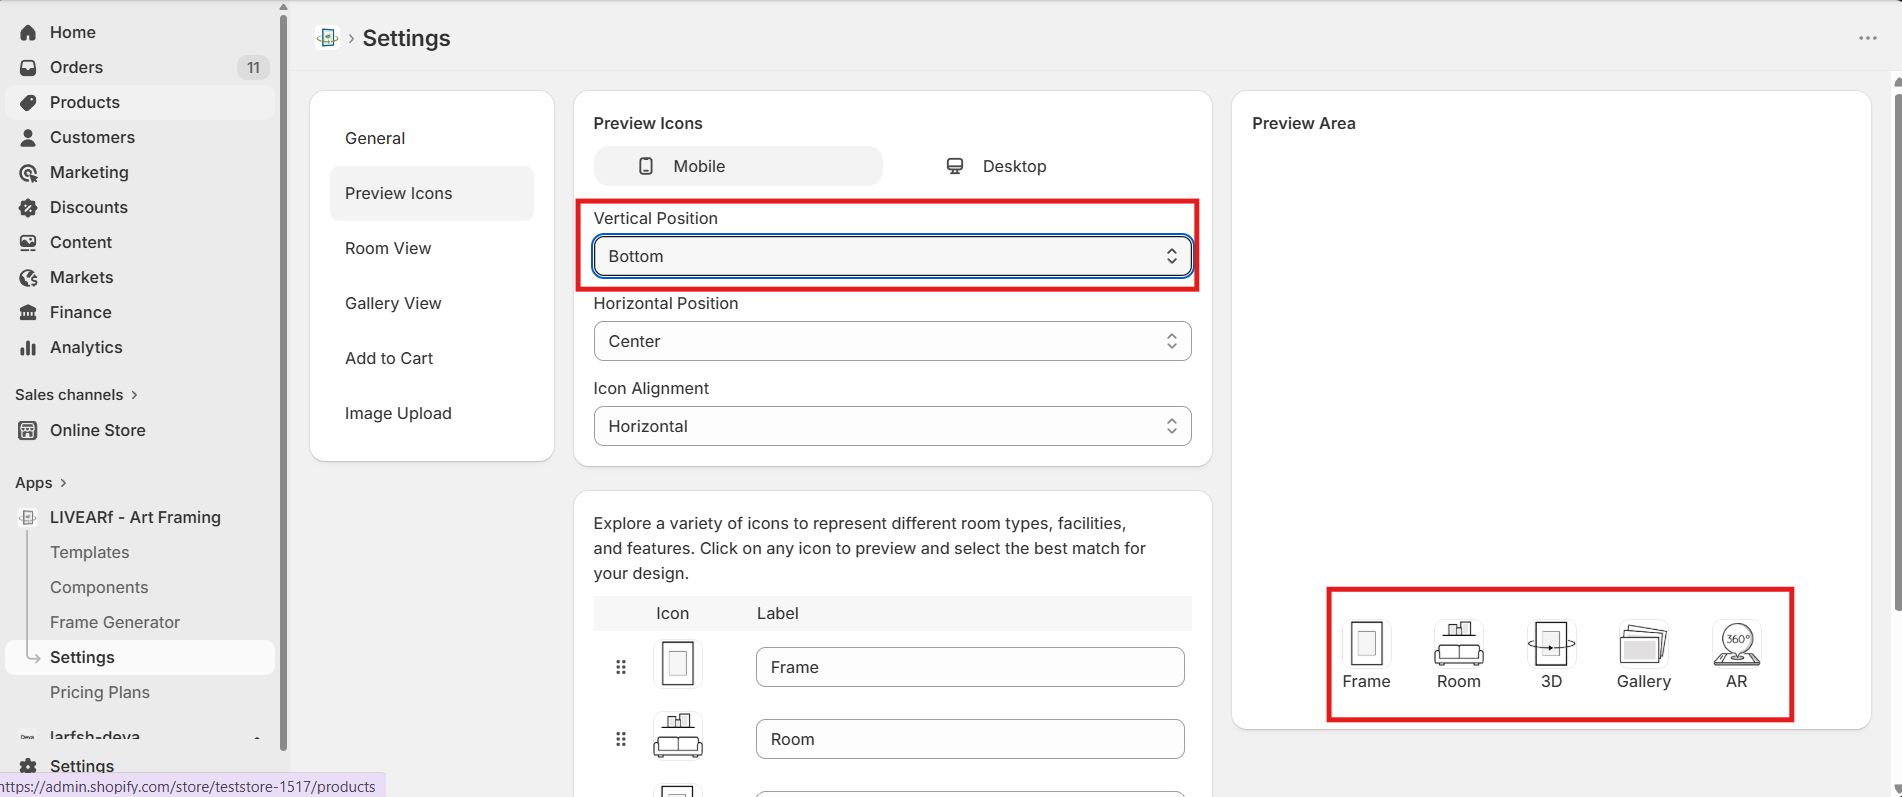Image resolution: width=1902 pixels, height=797 pixels.
Task: Click the Room sofa icon in table
Action: click(x=678, y=736)
